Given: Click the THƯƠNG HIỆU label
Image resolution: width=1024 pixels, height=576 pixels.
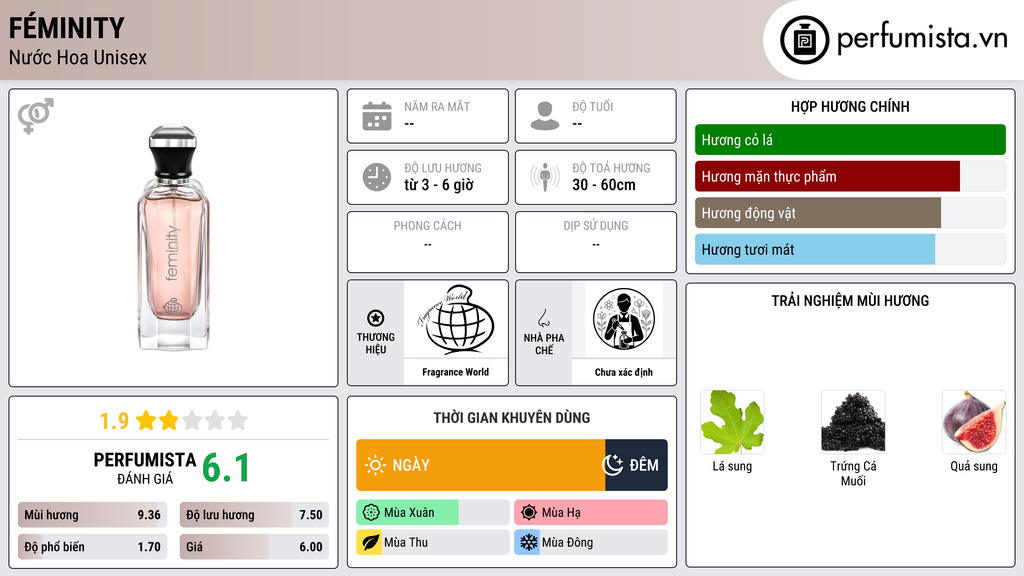Looking at the screenshot, I should [x=376, y=344].
